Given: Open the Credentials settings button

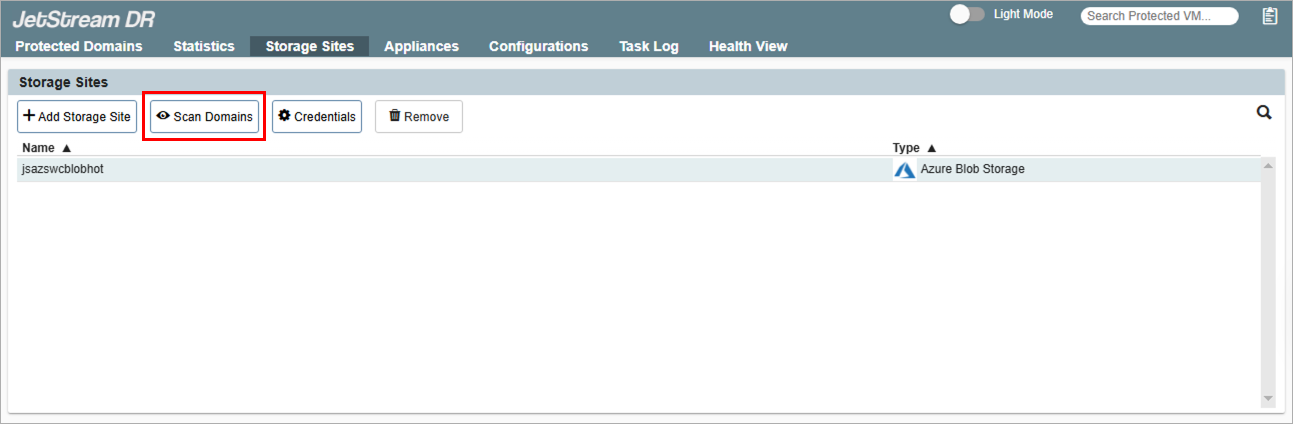Looking at the screenshot, I should [x=317, y=117].
